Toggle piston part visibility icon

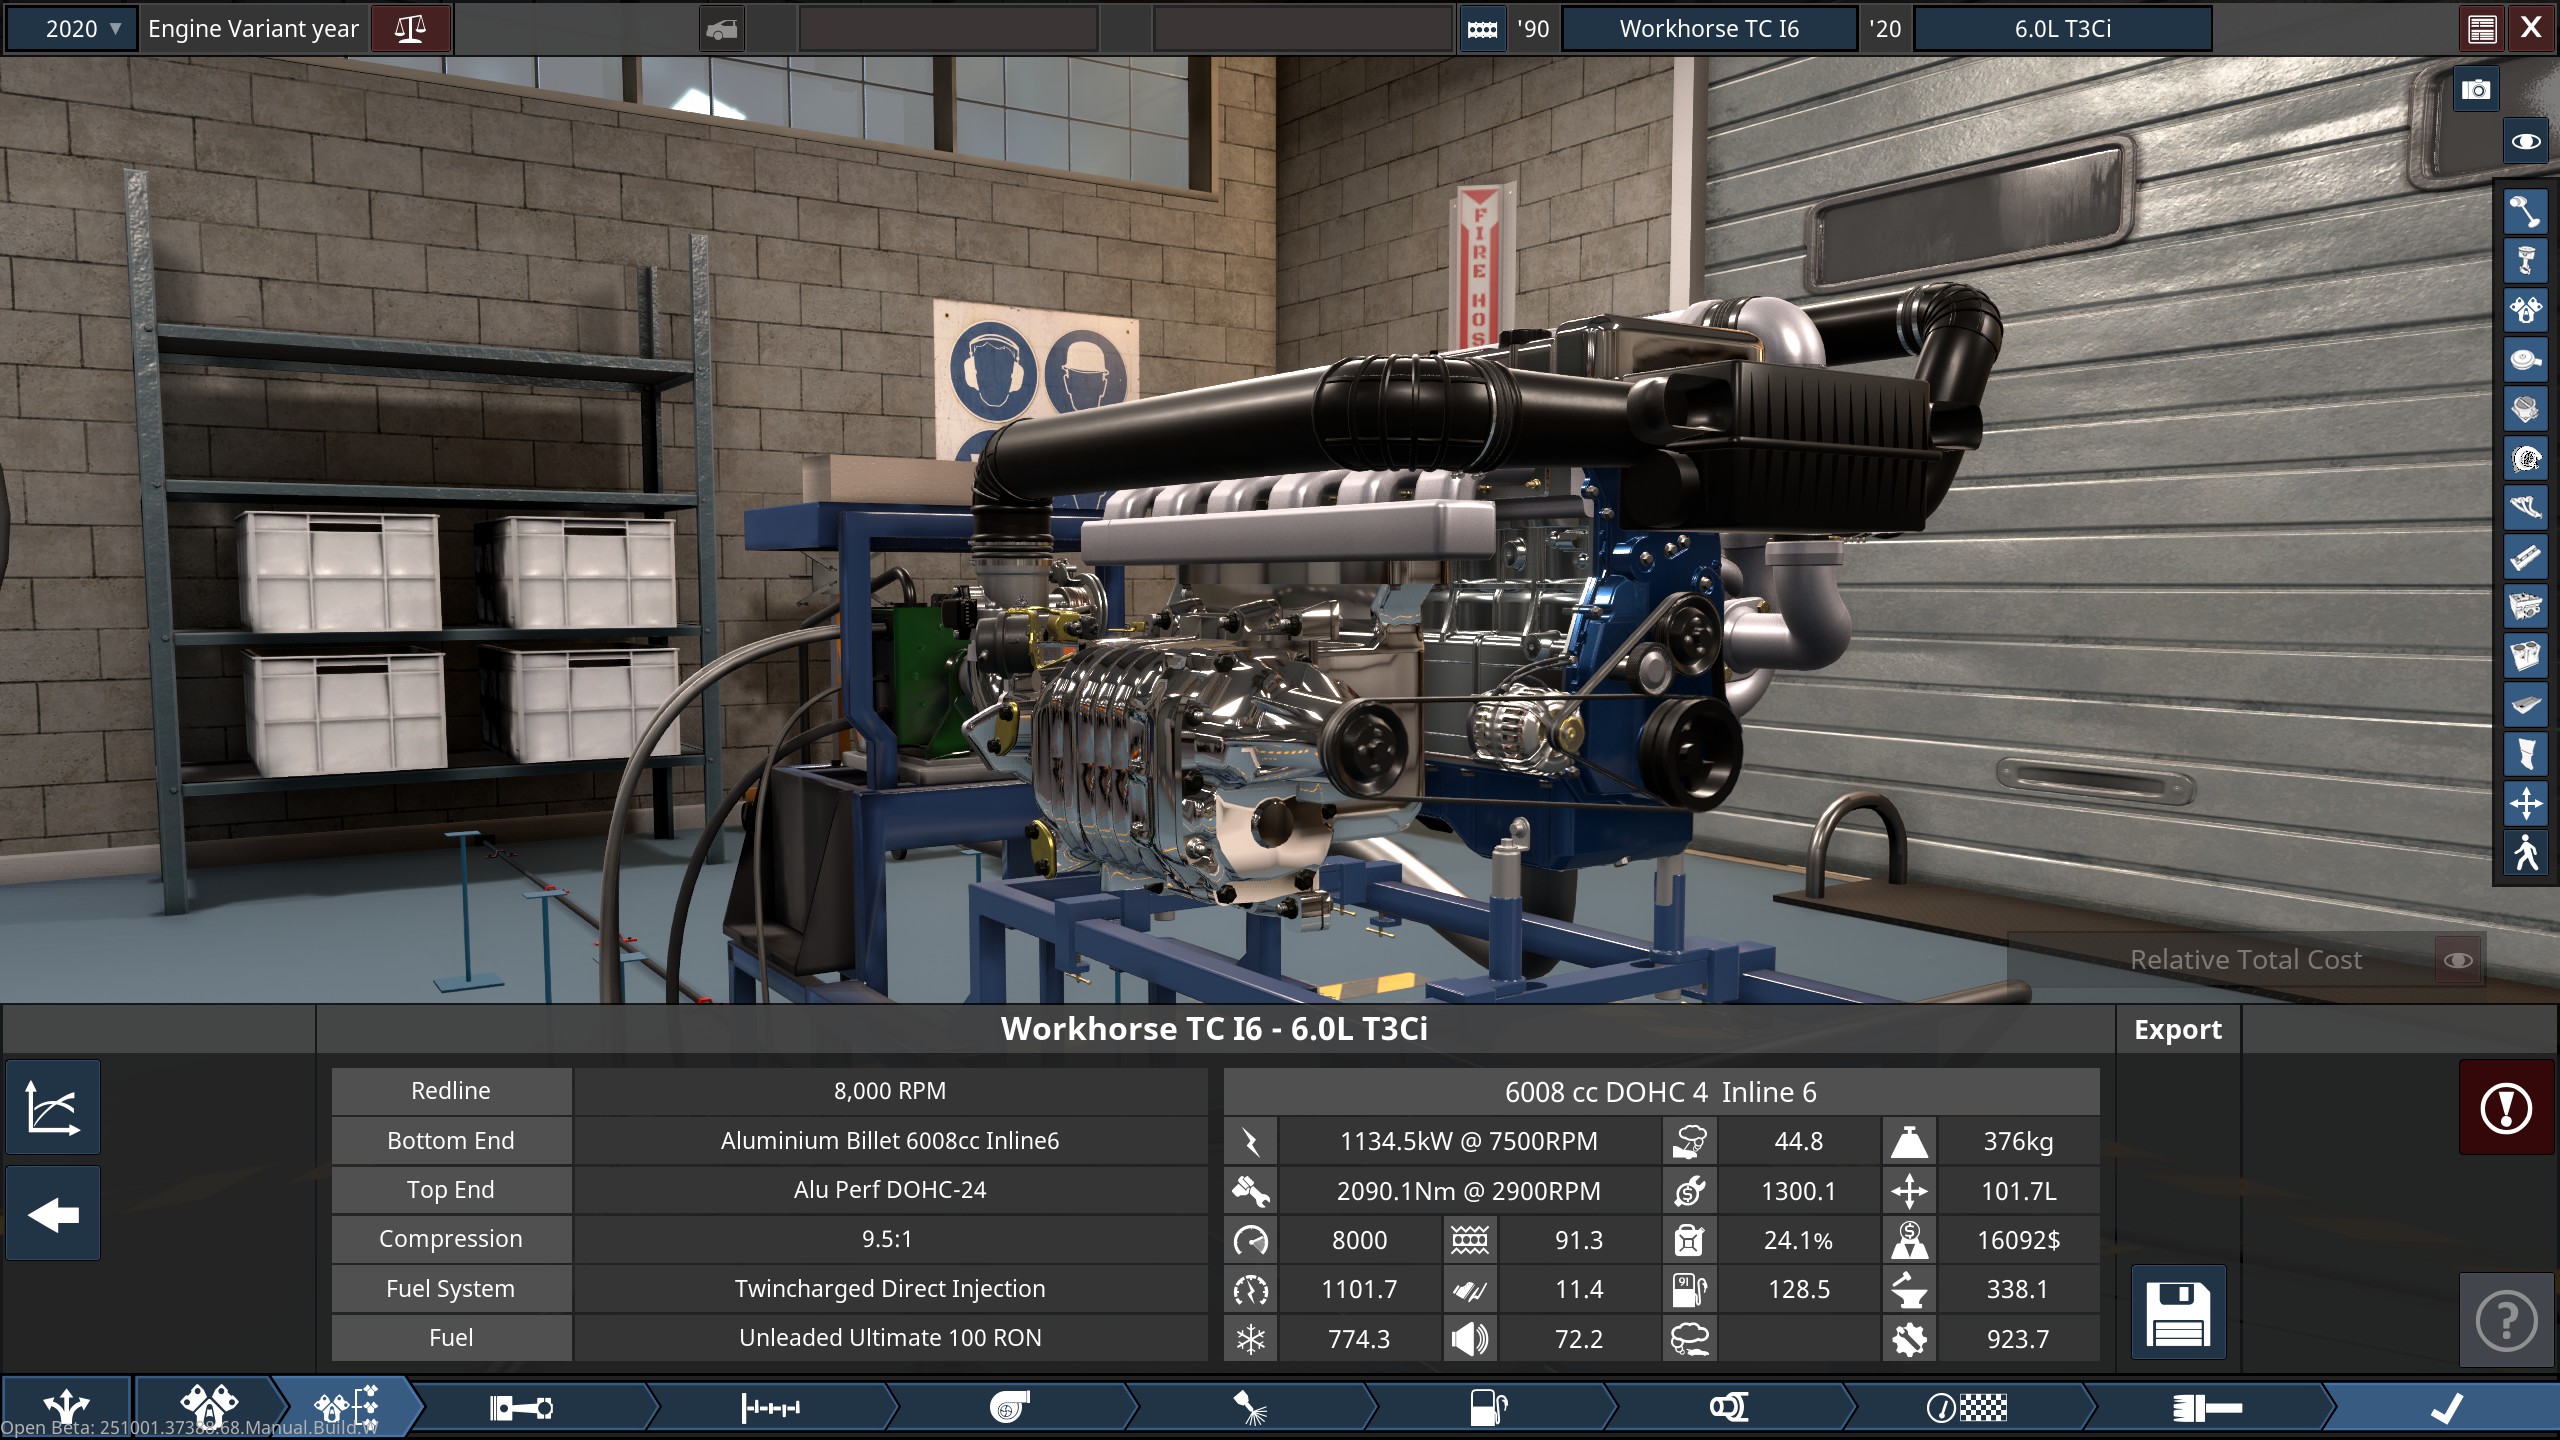coord(2526,261)
